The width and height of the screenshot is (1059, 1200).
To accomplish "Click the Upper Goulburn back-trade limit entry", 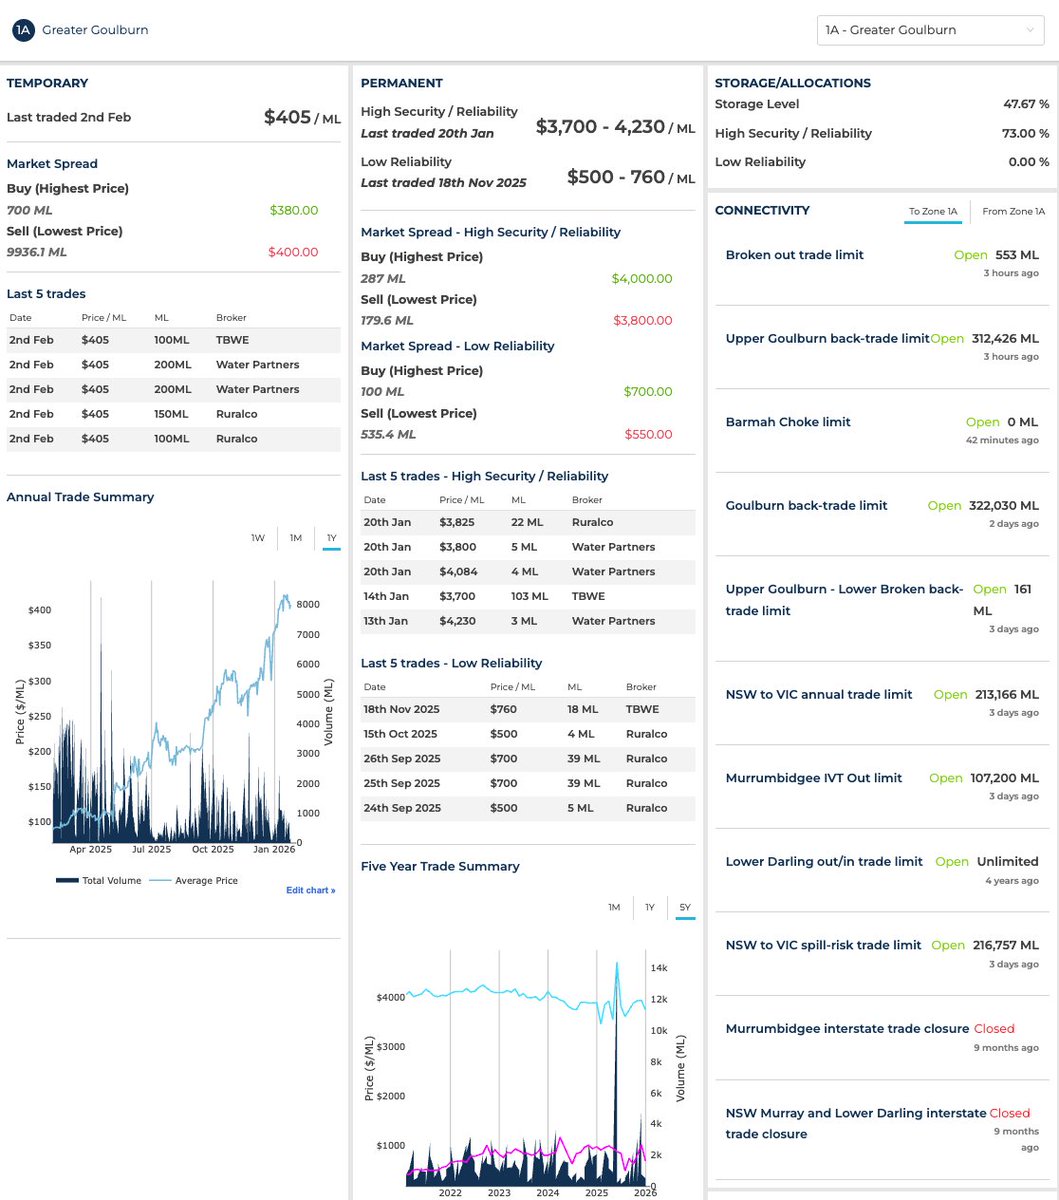I will (x=882, y=347).
